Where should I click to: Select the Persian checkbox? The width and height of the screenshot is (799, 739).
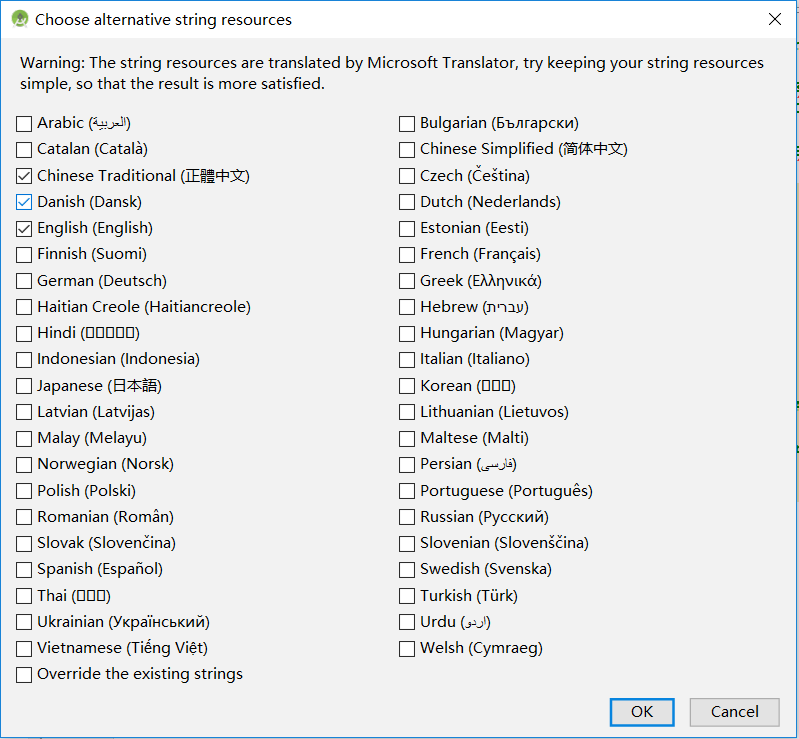[x=407, y=465]
